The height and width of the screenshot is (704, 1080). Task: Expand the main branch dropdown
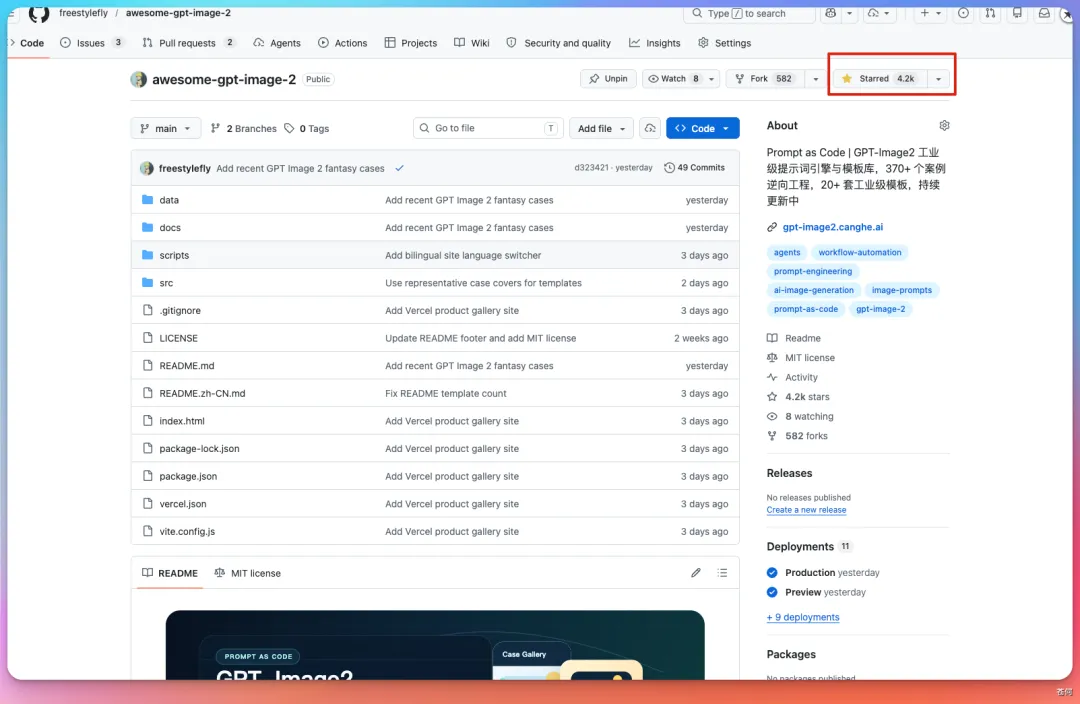[x=165, y=128]
